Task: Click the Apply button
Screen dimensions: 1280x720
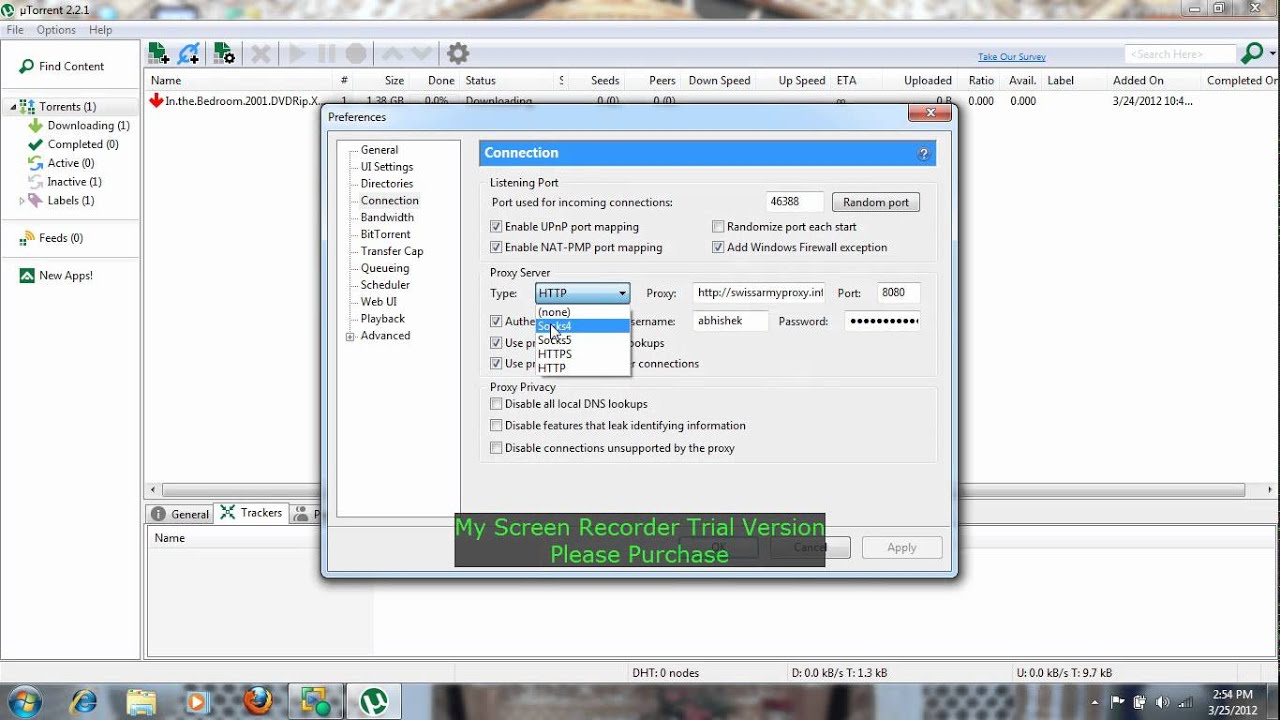Action: tap(901, 547)
